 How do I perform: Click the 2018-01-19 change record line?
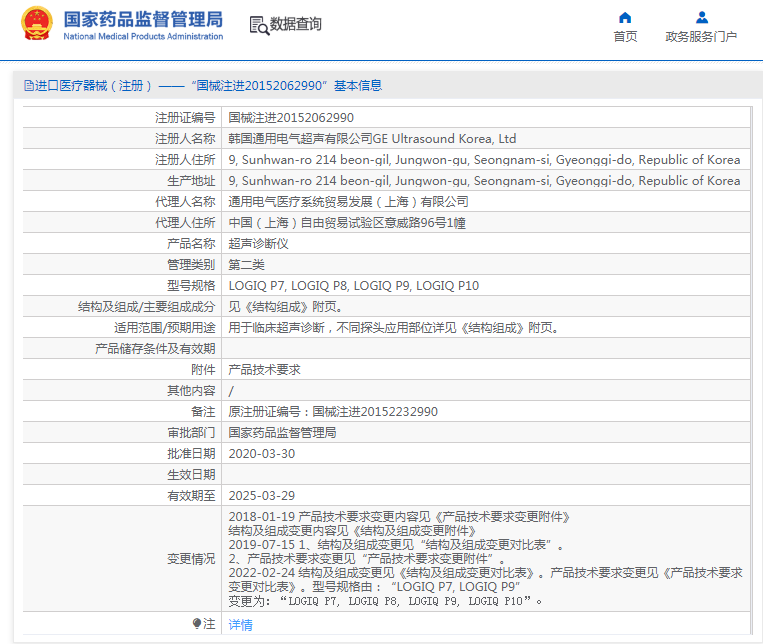click(x=399, y=517)
